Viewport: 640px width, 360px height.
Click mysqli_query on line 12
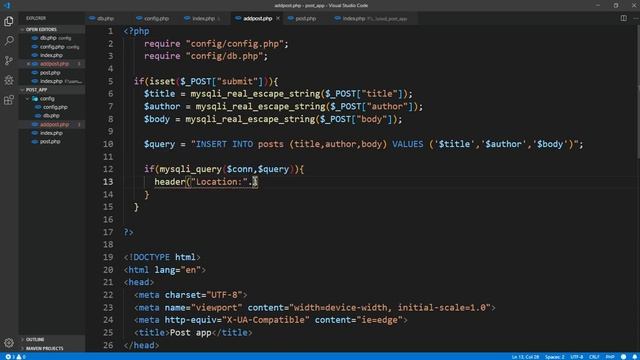click(190, 169)
